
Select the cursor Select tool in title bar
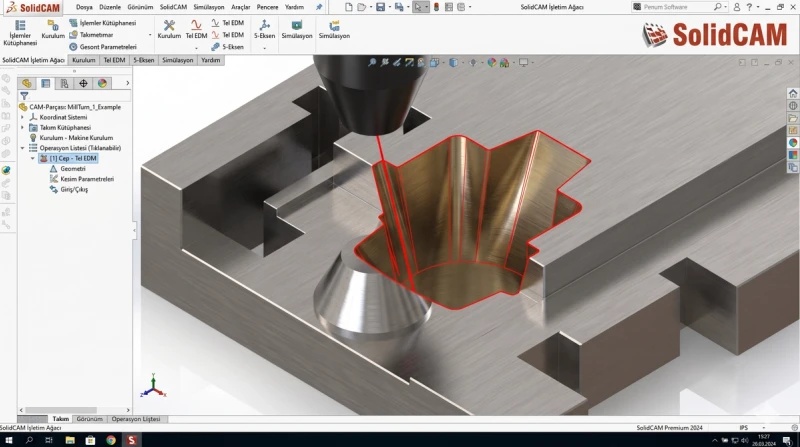coord(418,7)
